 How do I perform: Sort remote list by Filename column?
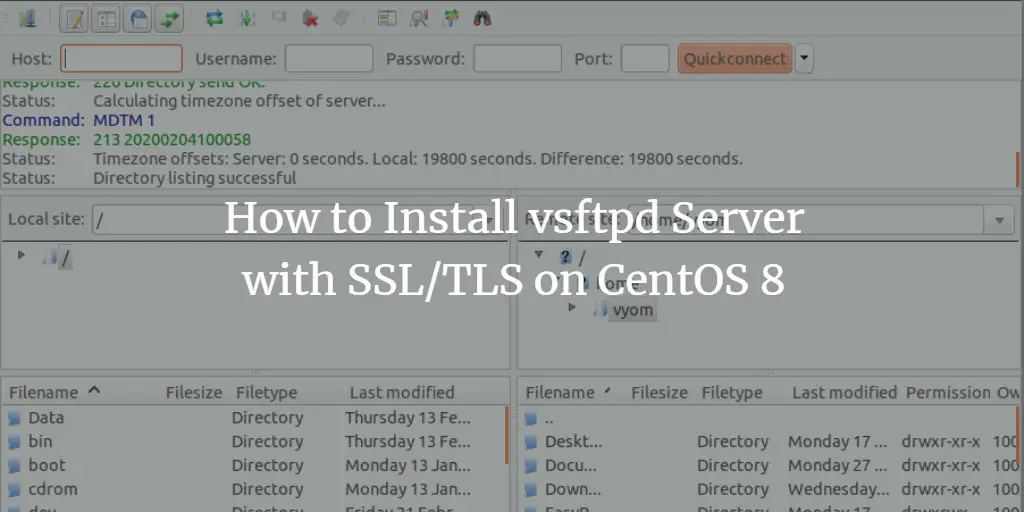click(x=560, y=392)
